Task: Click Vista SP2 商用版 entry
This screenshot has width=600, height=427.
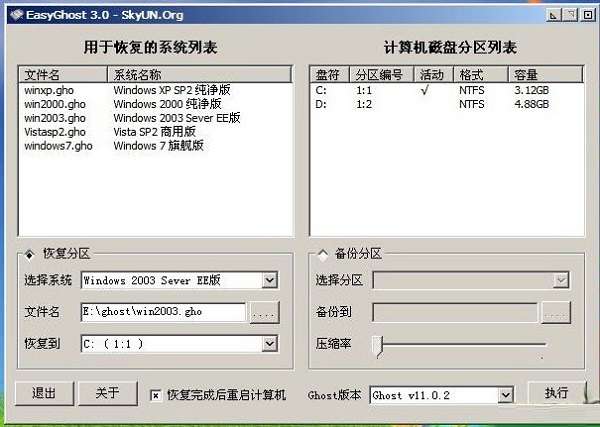Action: click(x=155, y=132)
